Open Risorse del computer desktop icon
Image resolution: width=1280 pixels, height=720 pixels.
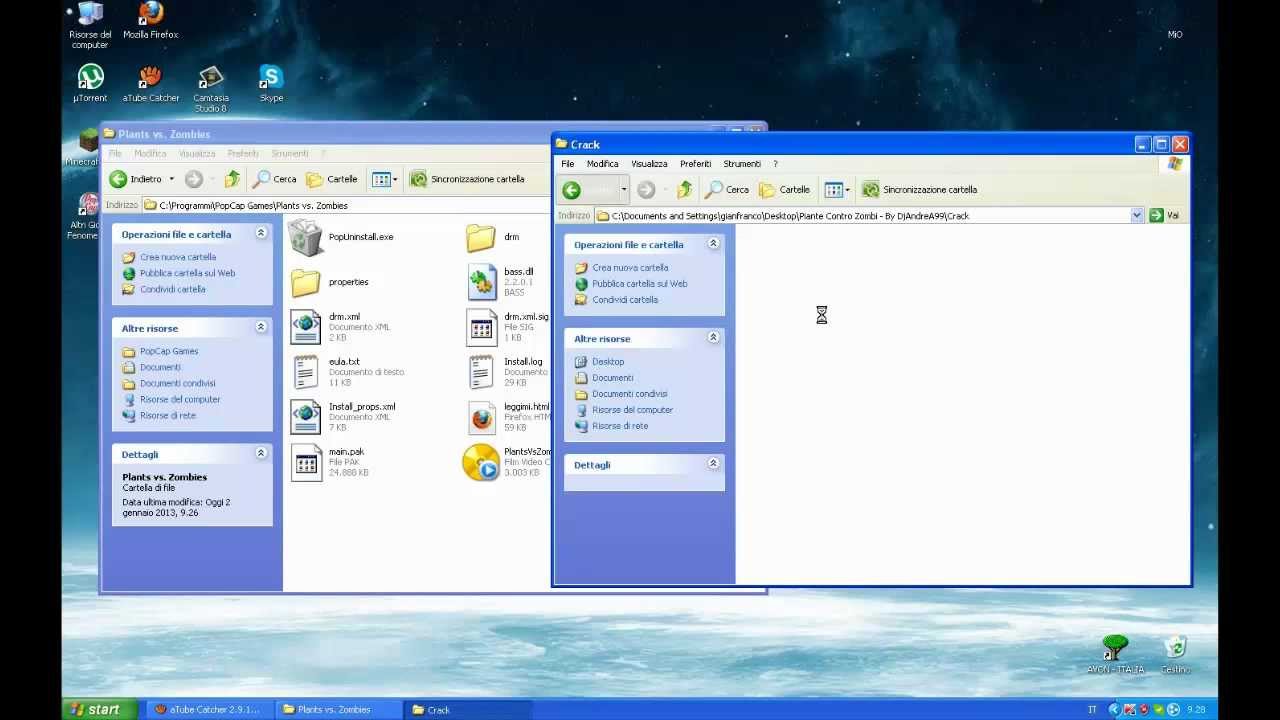(90, 25)
